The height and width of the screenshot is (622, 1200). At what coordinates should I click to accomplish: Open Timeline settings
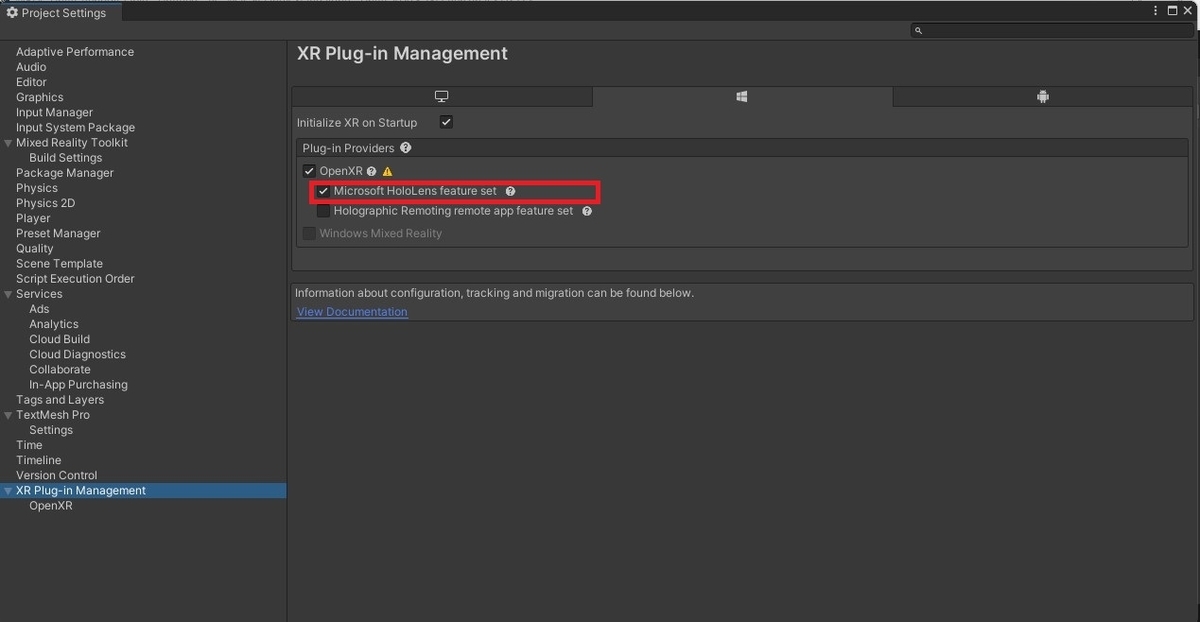point(39,460)
